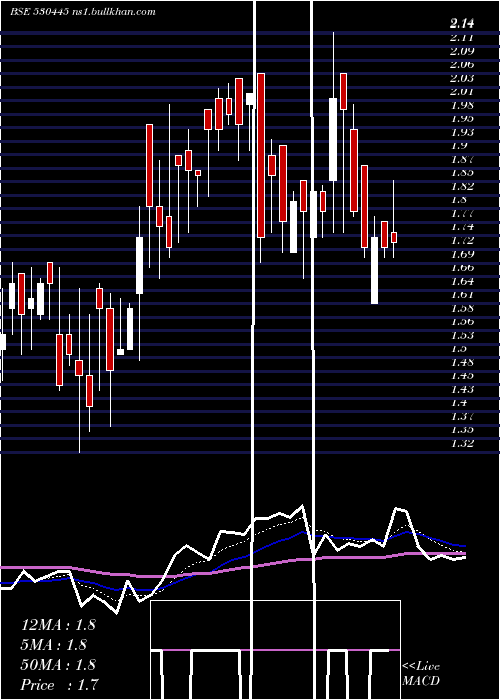
Task: Click the 1.95 price axis label
Action: pos(462,119)
